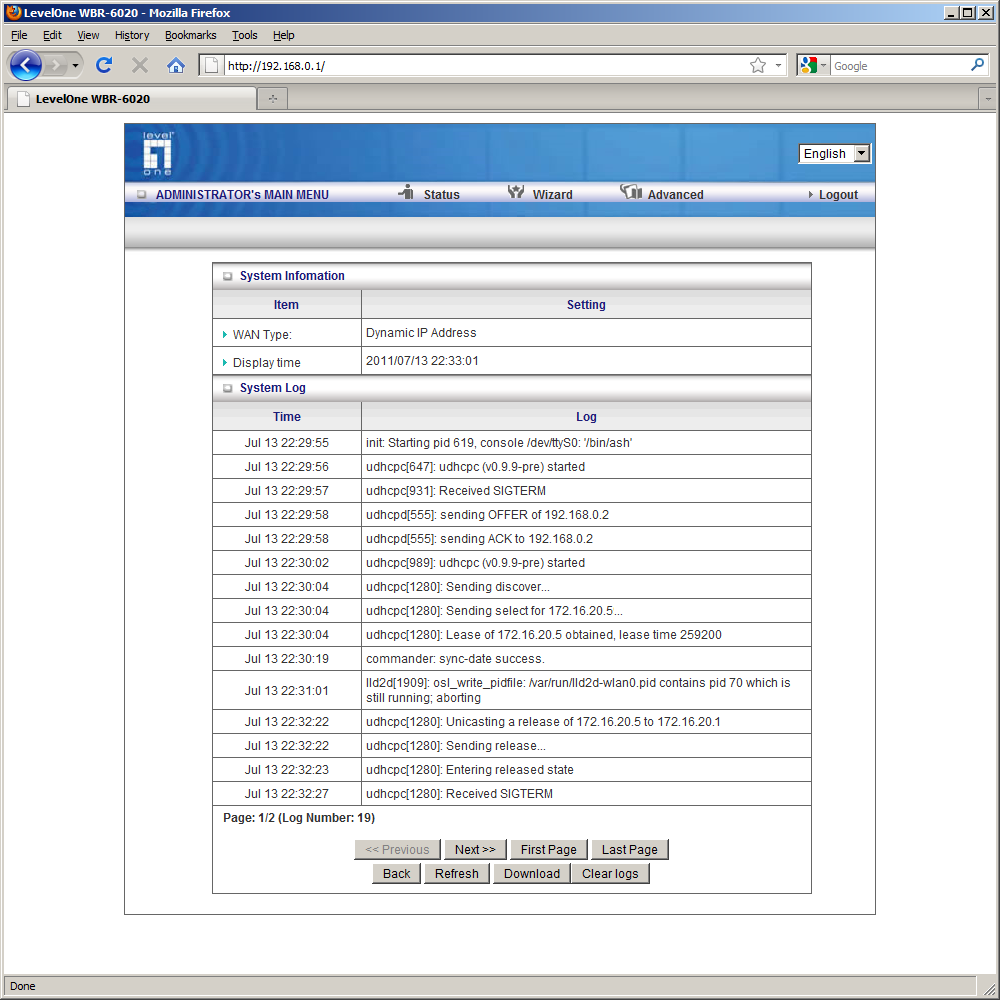The width and height of the screenshot is (1000, 1000).
Task: Open the English language dropdown
Action: point(834,153)
